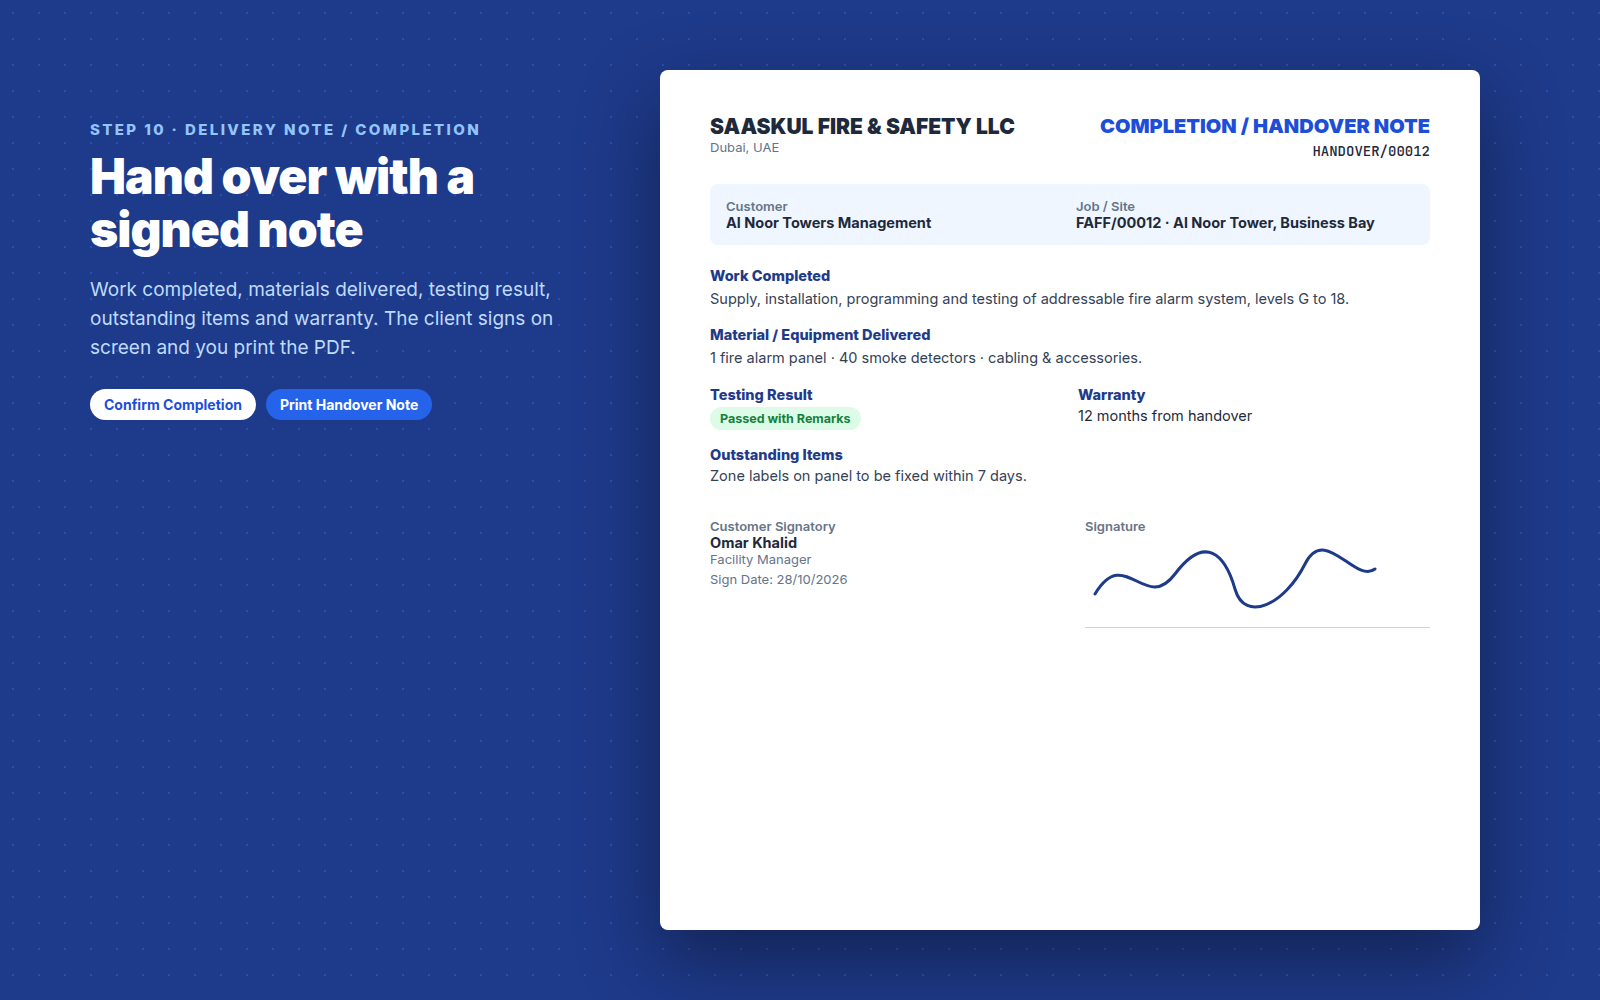Click the Testing Result heading
This screenshot has width=1600, height=1000.
point(761,395)
